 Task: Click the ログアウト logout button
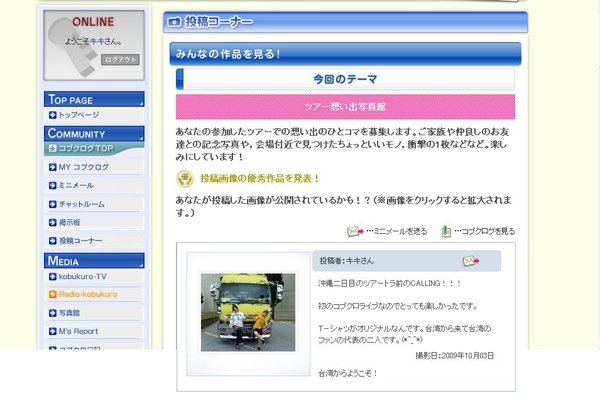point(120,60)
